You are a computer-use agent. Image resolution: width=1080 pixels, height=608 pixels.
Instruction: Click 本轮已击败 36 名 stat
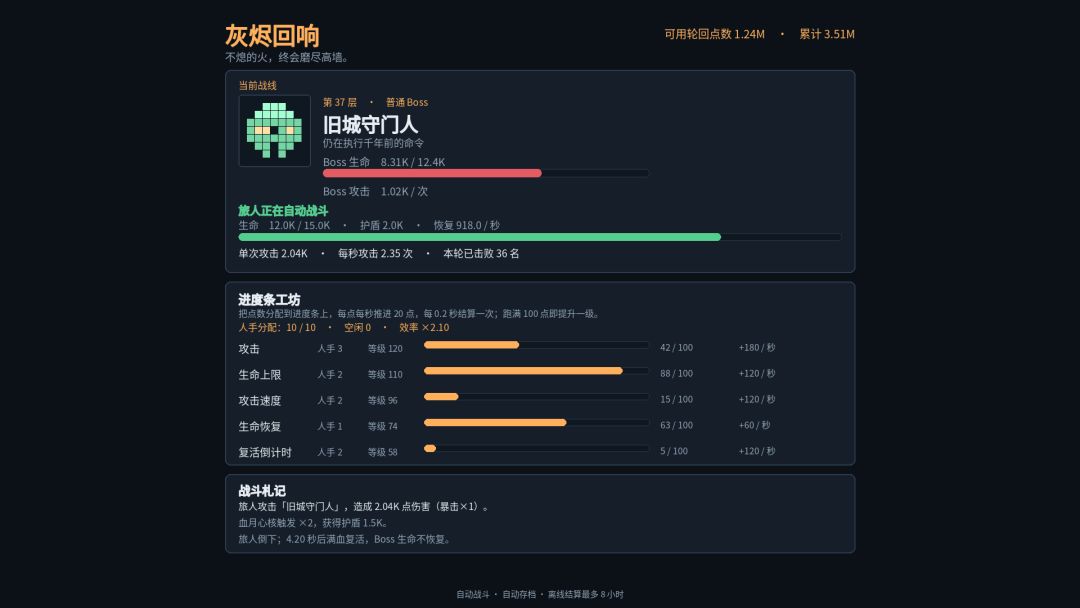(481, 253)
